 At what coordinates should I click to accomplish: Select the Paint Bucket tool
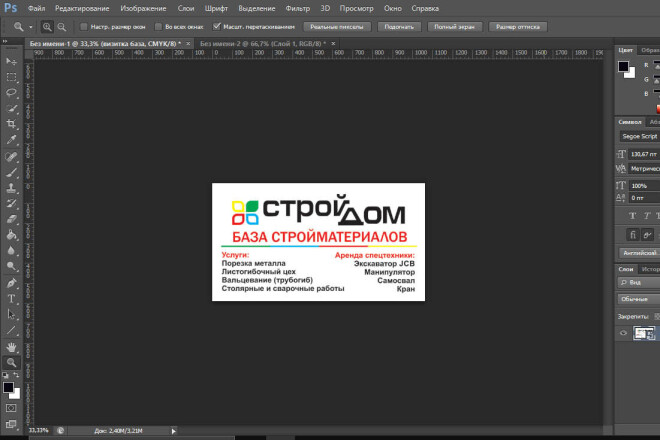(11, 235)
